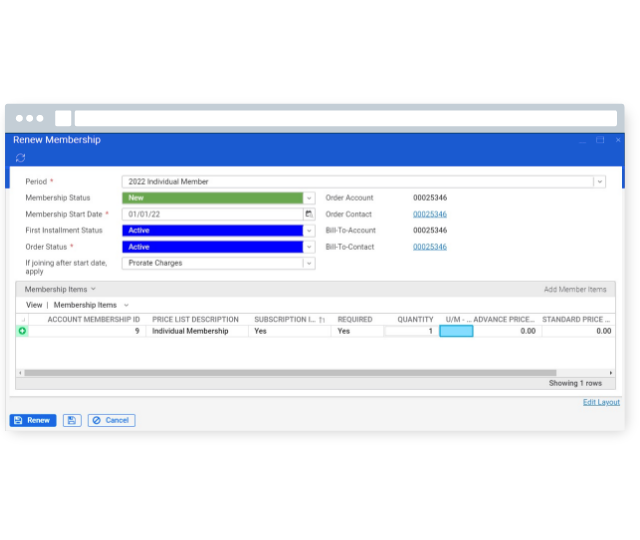Open the Membership Start Date calendar picker
640x540 pixels.
point(309,214)
